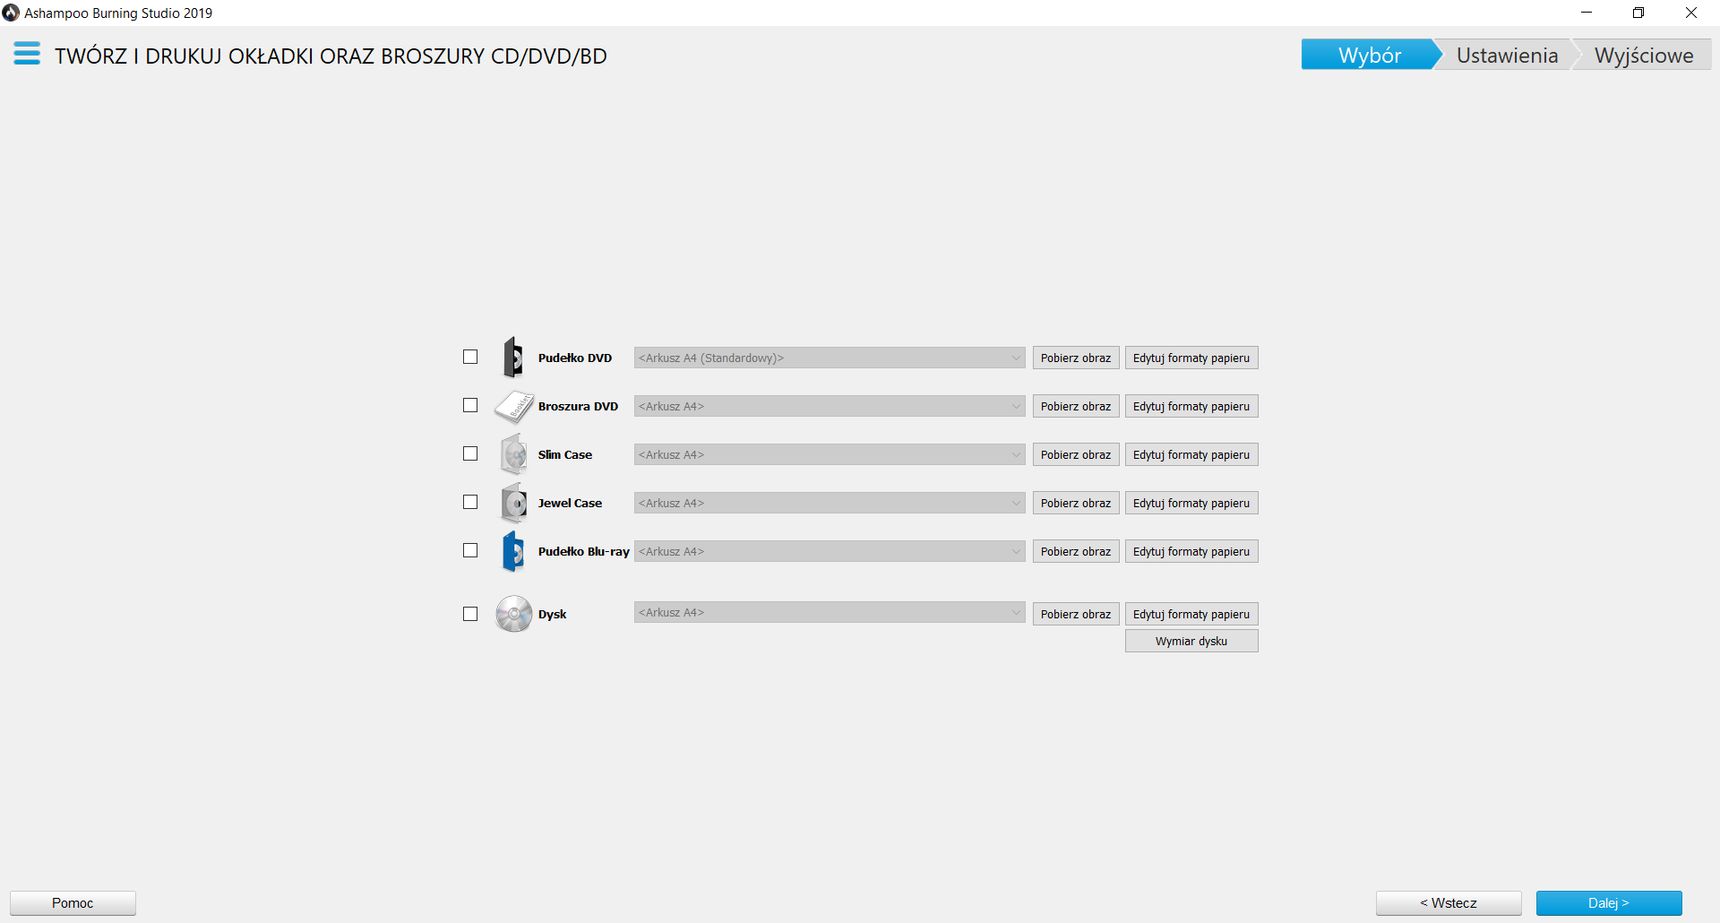Open Pomoc help button

tap(73, 903)
